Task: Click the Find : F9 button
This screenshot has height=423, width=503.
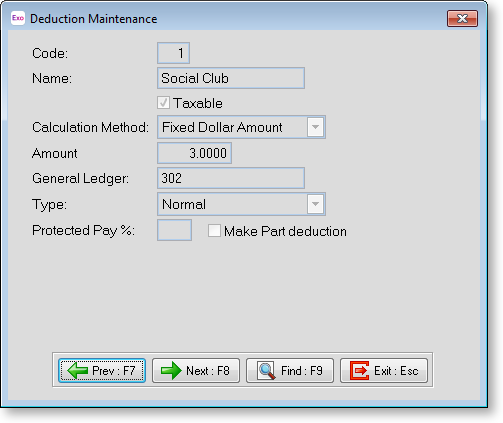Action: pyautogui.click(x=290, y=370)
